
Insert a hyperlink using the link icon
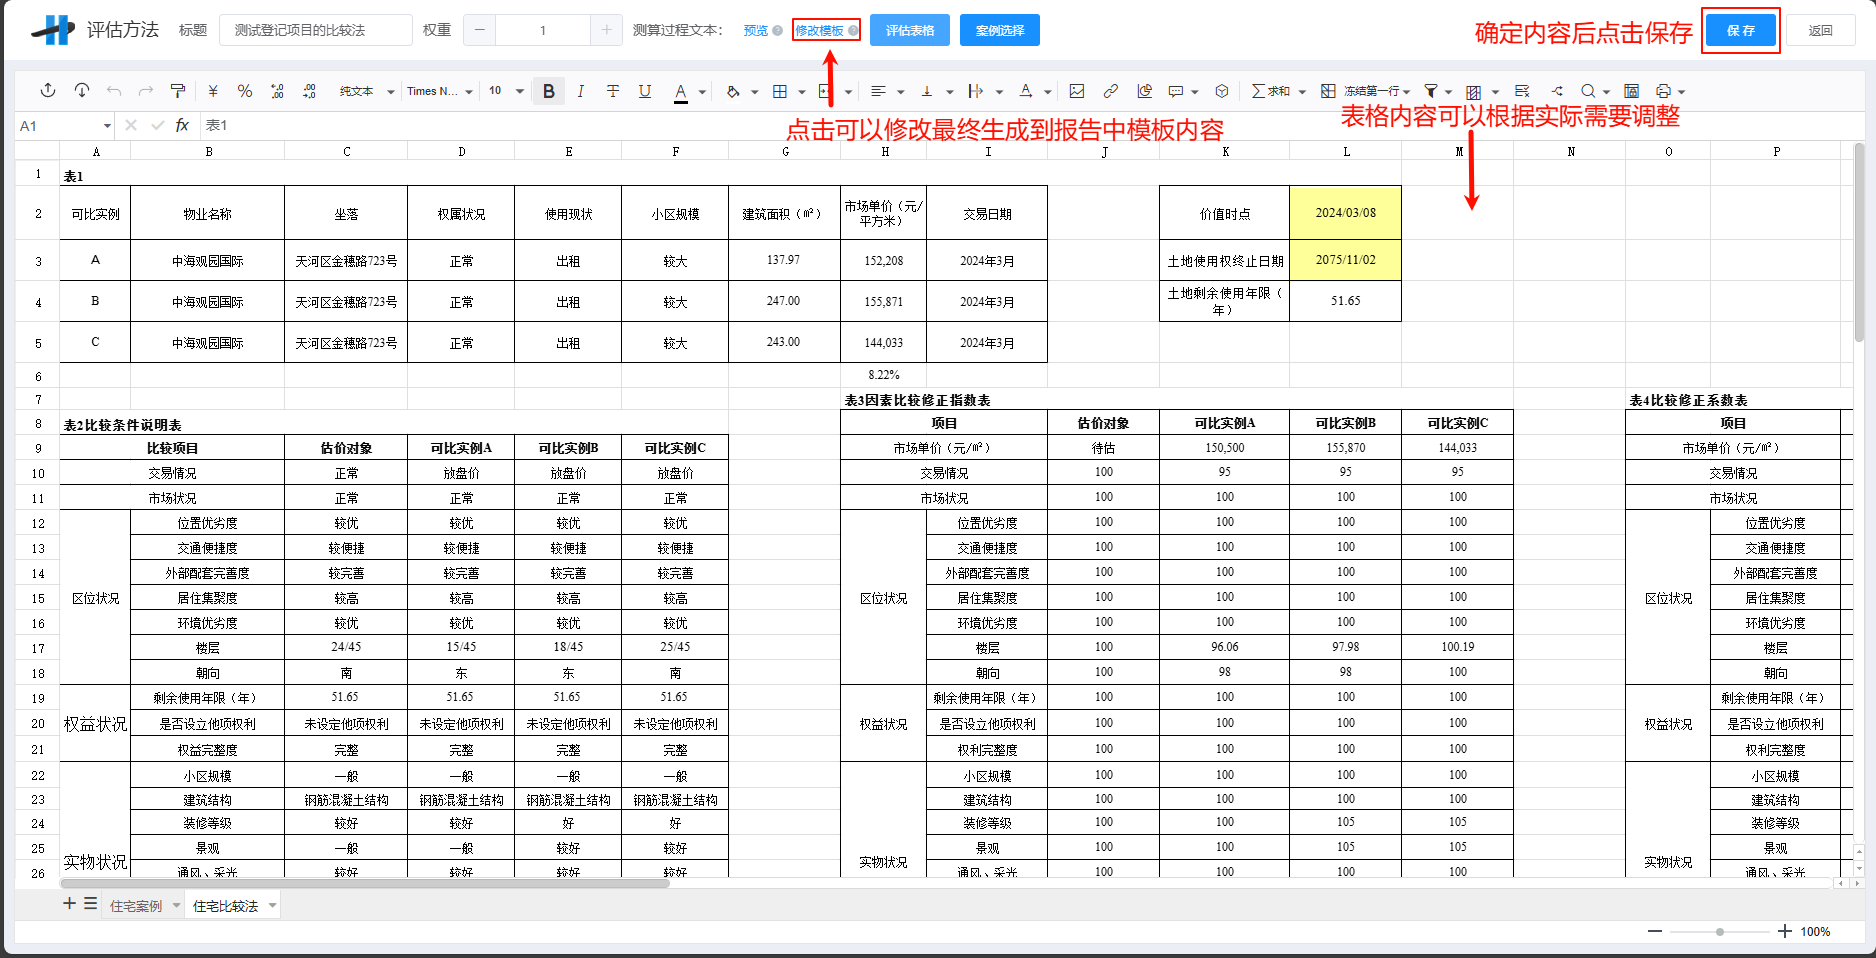click(1110, 91)
